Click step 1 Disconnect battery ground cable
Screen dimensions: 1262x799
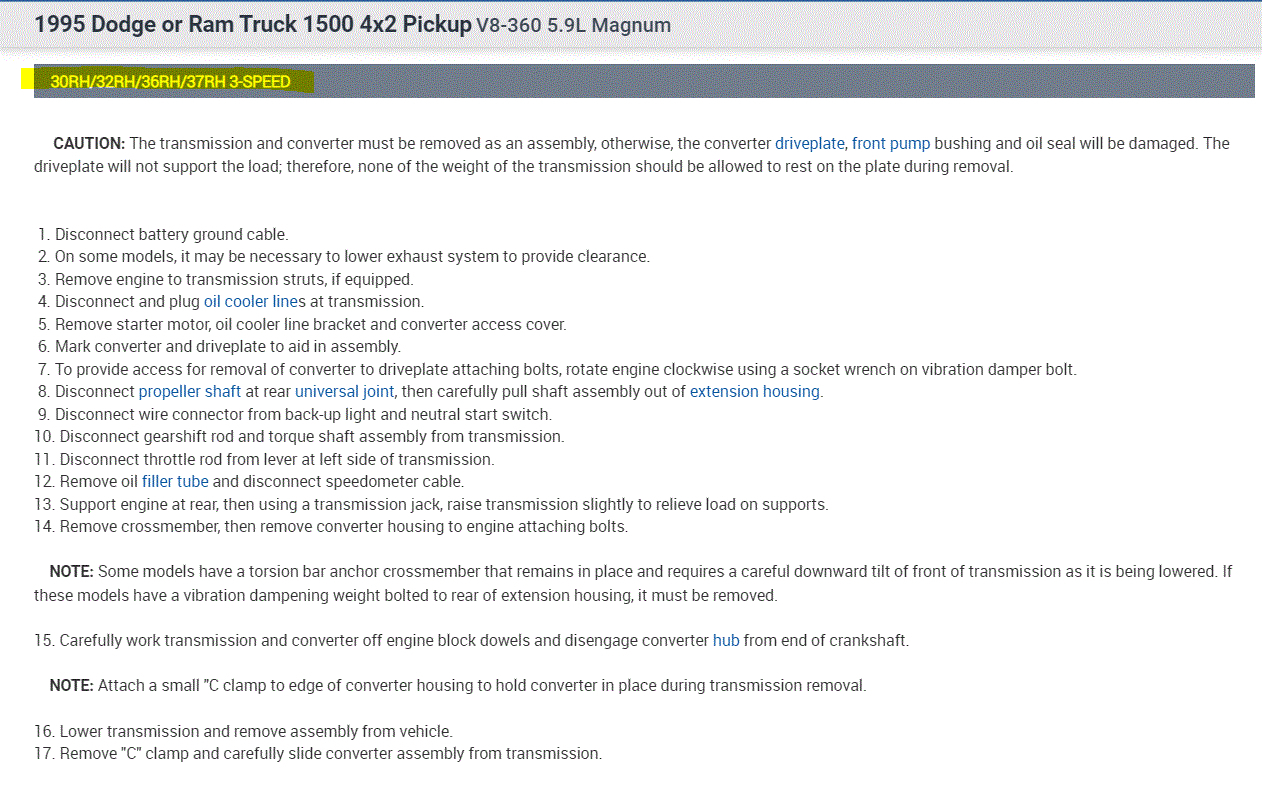170,234
